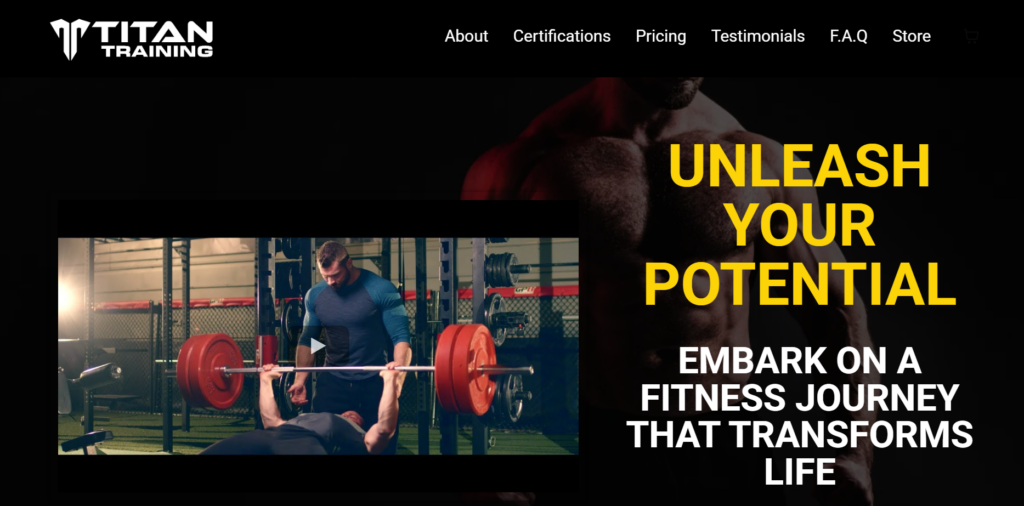The image size is (1024, 506).
Task: Click the yellow YOUR headline word
Action: (x=801, y=225)
